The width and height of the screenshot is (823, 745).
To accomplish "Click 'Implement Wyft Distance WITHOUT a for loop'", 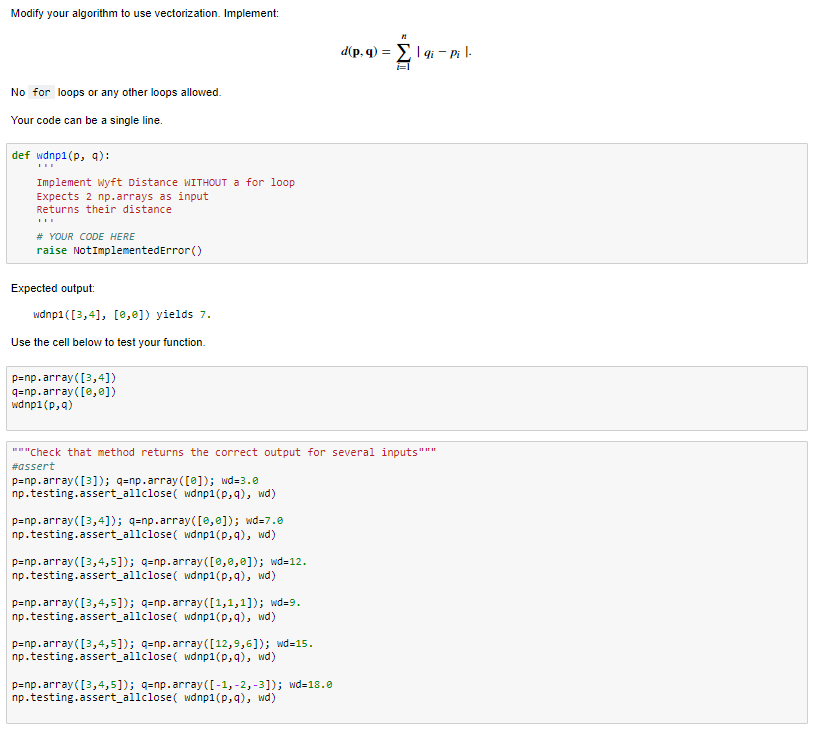I will click(x=165, y=183).
